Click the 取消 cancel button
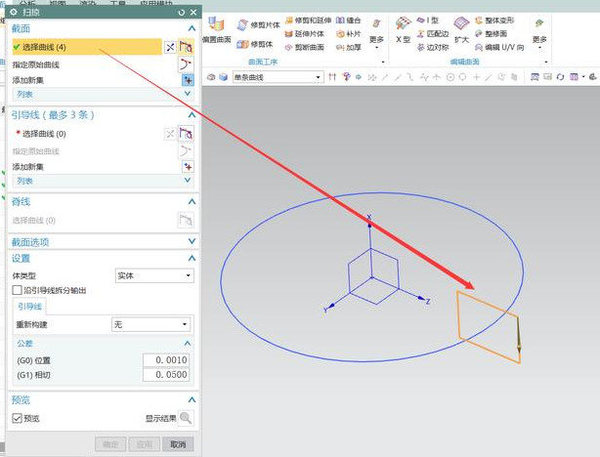This screenshot has width=600, height=457. coord(178,444)
